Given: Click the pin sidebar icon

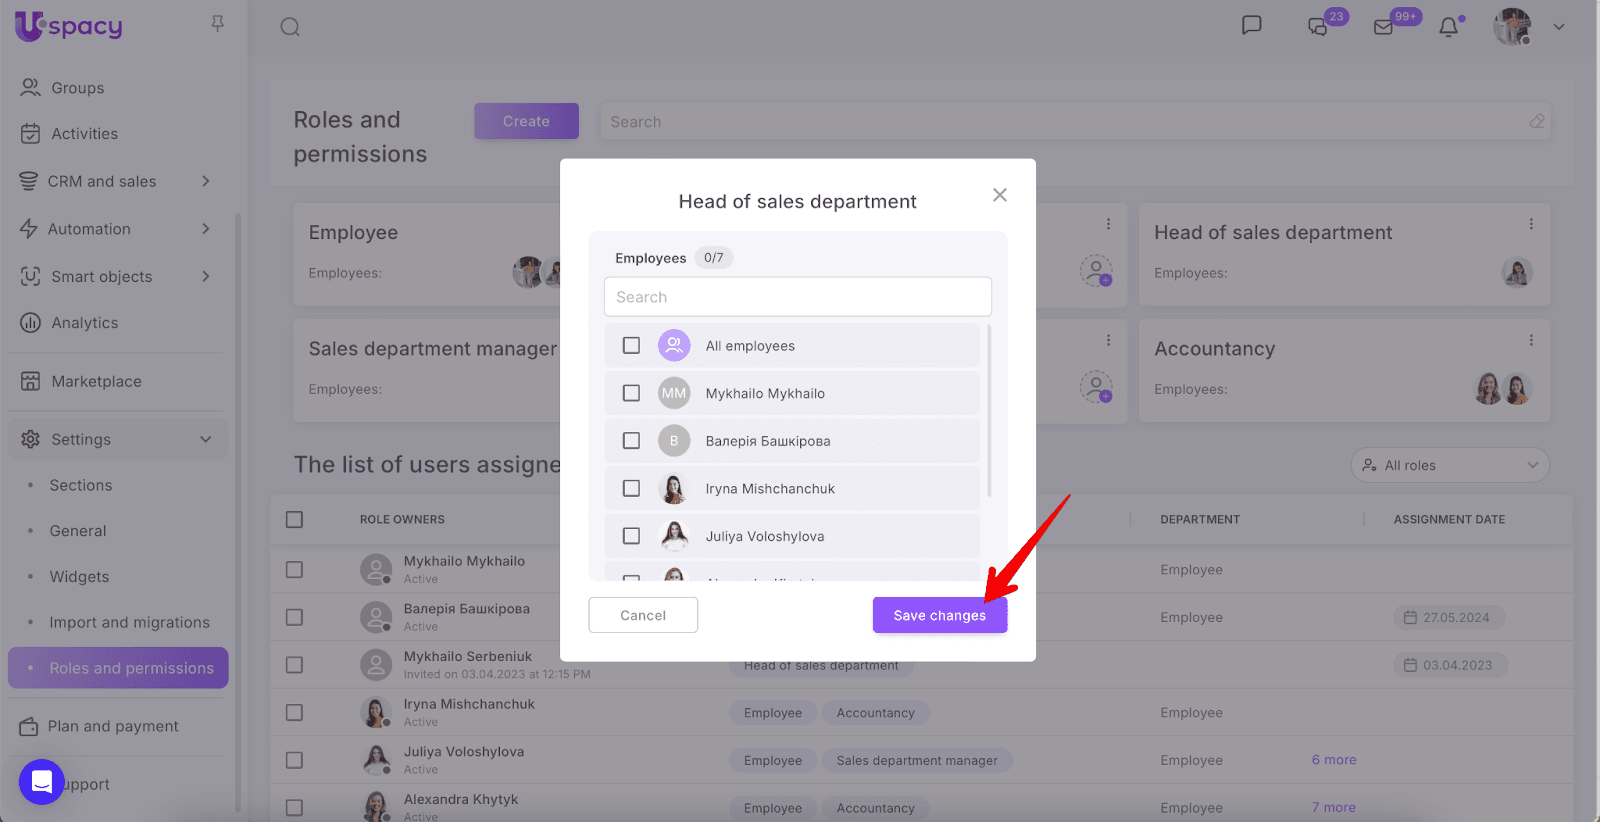Looking at the screenshot, I should 217,23.
